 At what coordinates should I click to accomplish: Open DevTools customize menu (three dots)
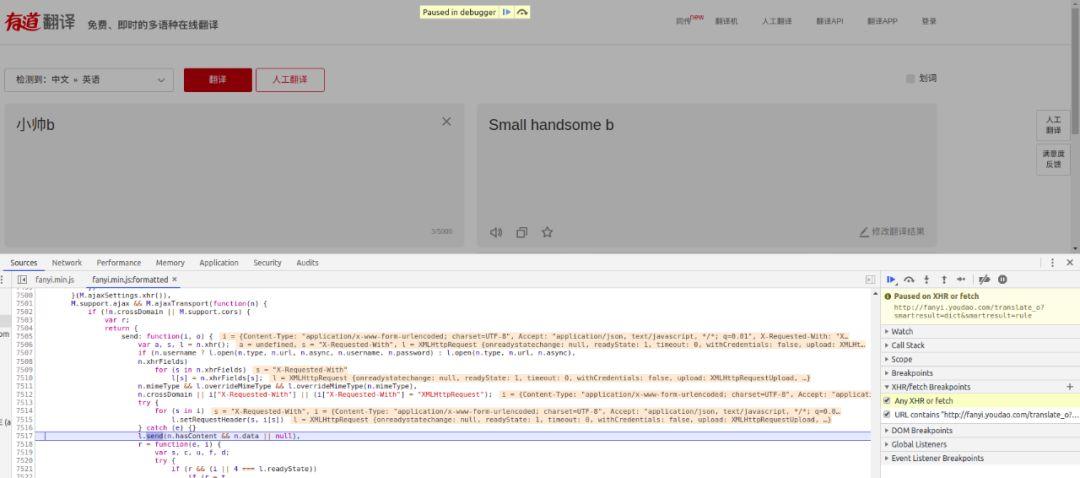(x=1052, y=263)
